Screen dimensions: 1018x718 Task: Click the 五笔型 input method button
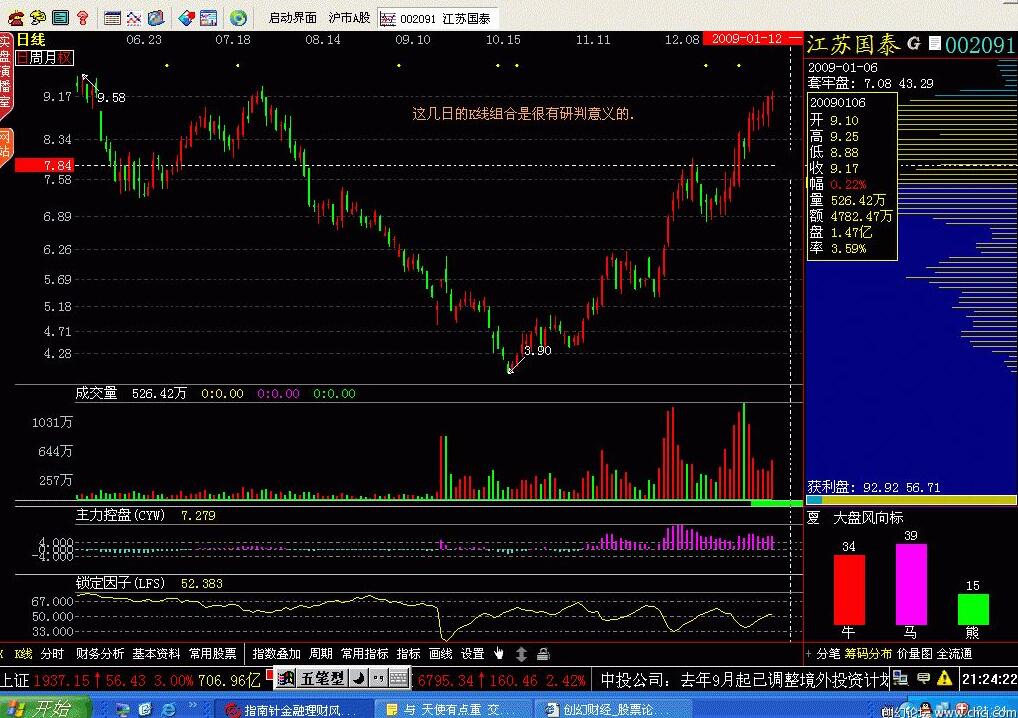(322, 679)
